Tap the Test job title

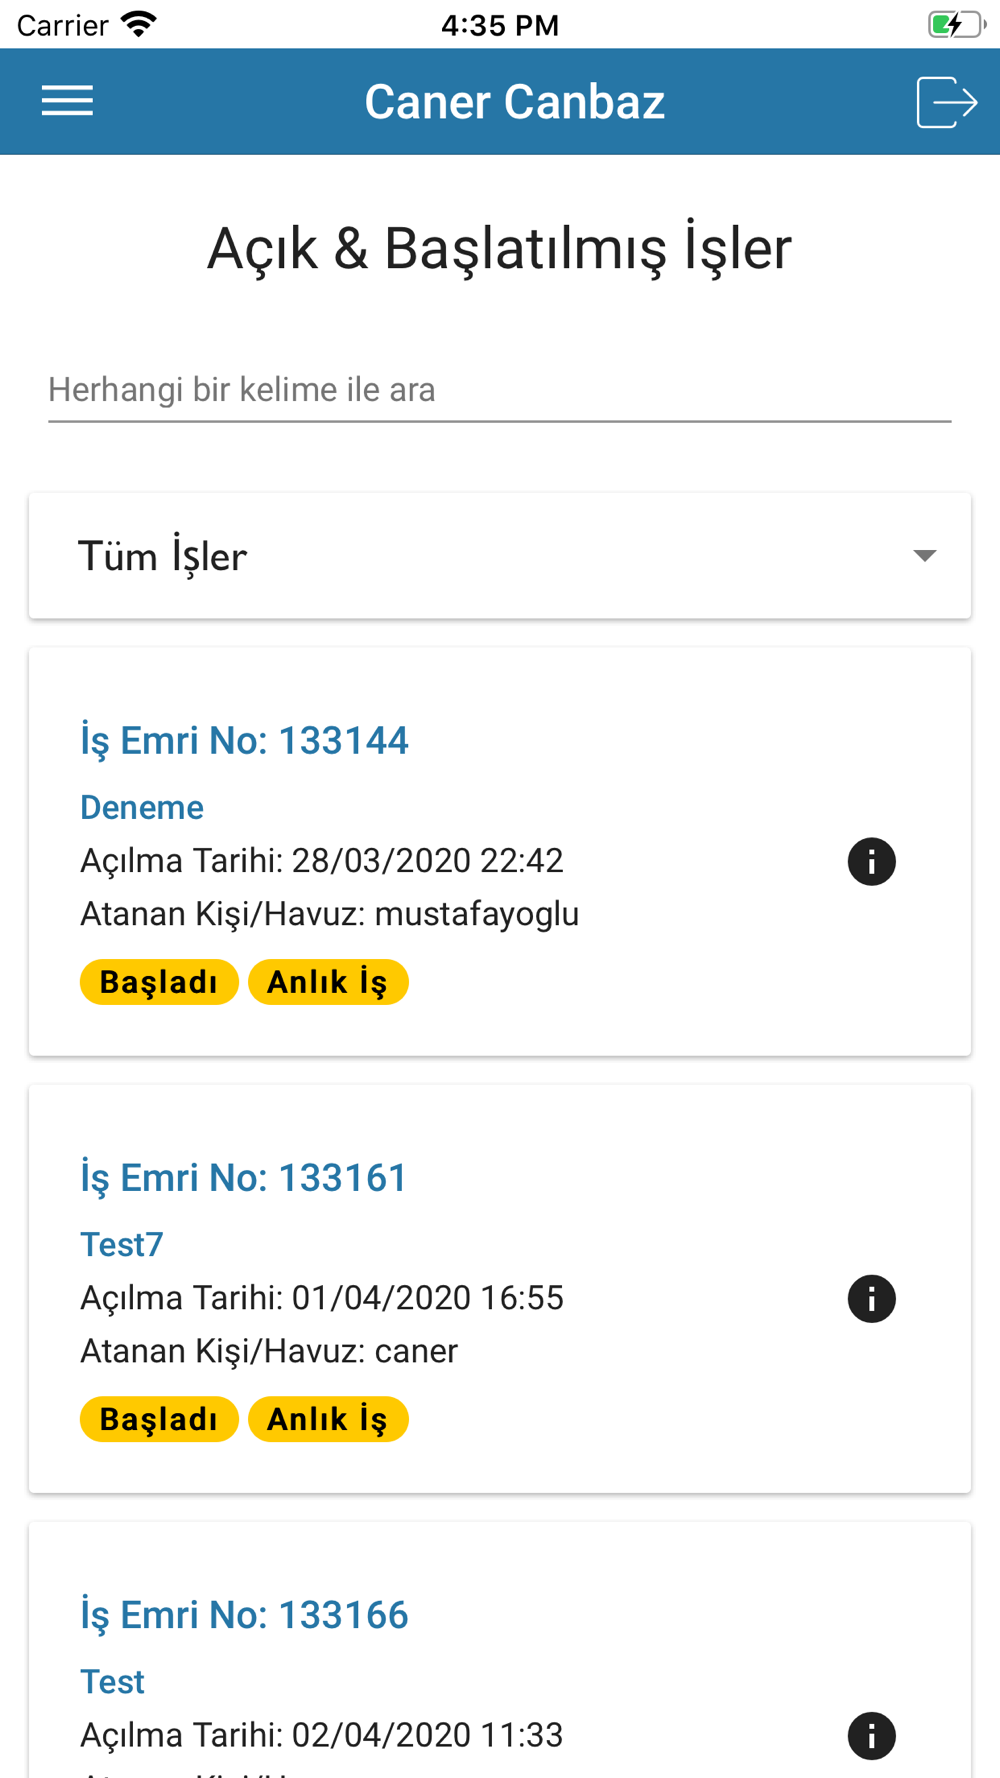point(112,1681)
